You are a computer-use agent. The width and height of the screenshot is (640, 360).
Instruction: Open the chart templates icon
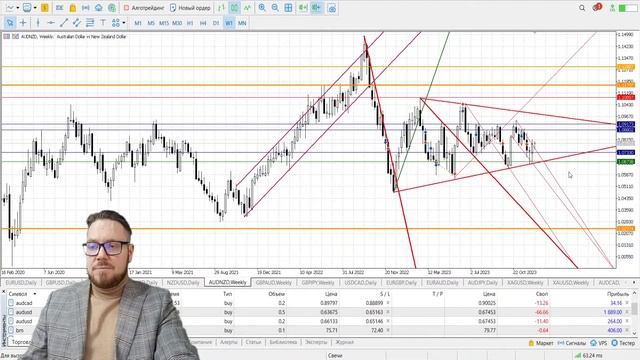pyautogui.click(x=27, y=8)
